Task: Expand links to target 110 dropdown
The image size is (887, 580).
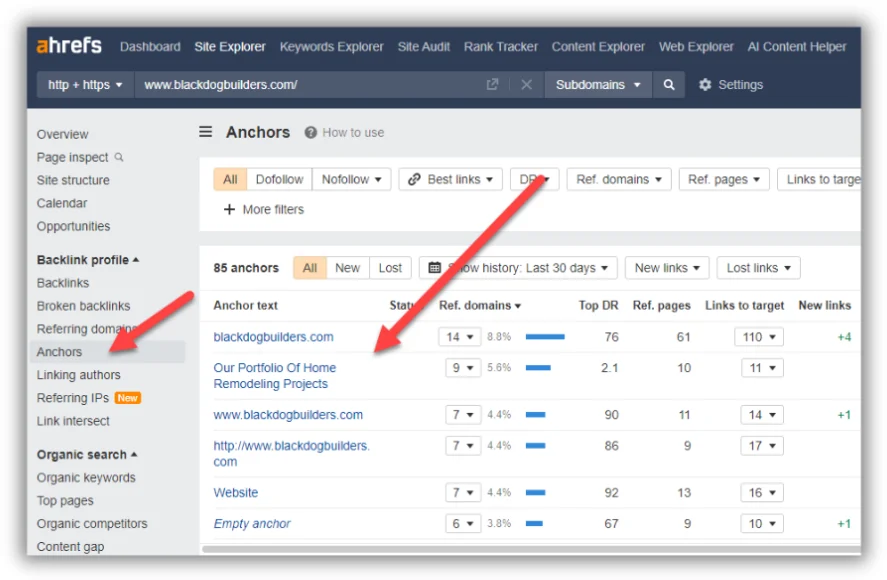Action: point(759,337)
